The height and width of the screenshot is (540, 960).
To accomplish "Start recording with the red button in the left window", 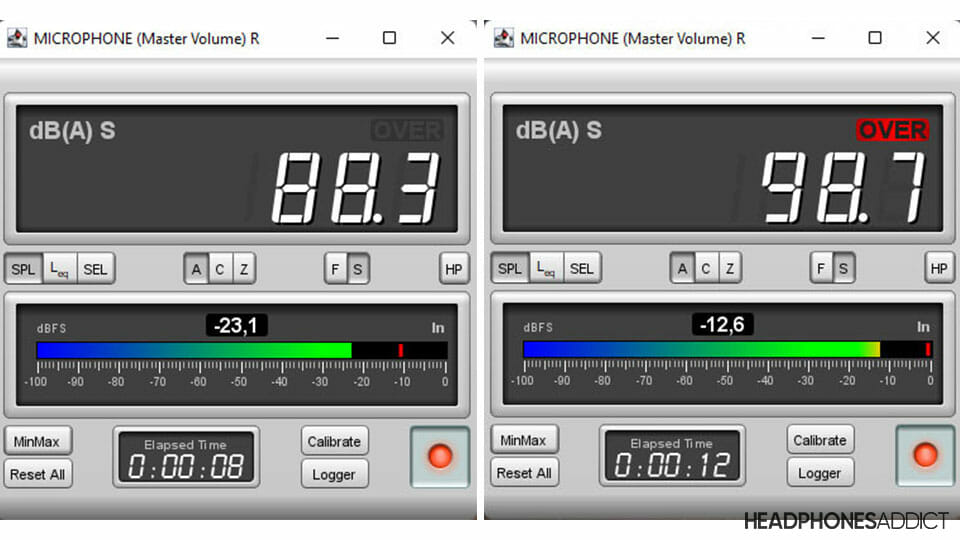I will (440, 457).
